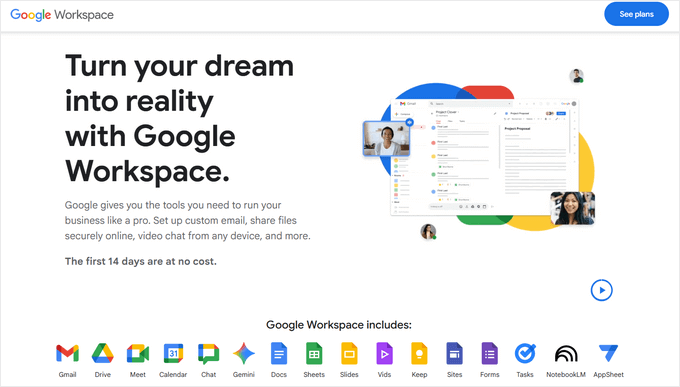Click the Gmail mockup window in the hero image

point(484,157)
